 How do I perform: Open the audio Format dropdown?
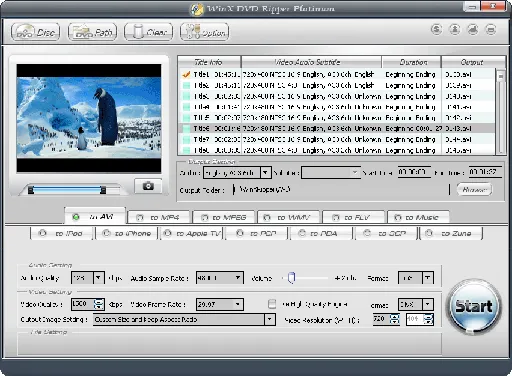(x=428, y=278)
